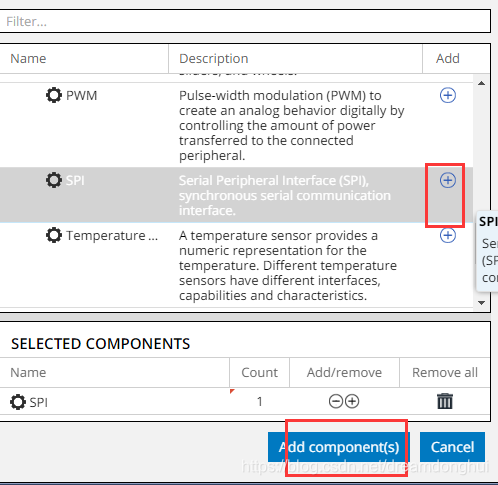Cancel the component dialog
Image resolution: width=498 pixels, height=485 pixels.
(x=452, y=447)
